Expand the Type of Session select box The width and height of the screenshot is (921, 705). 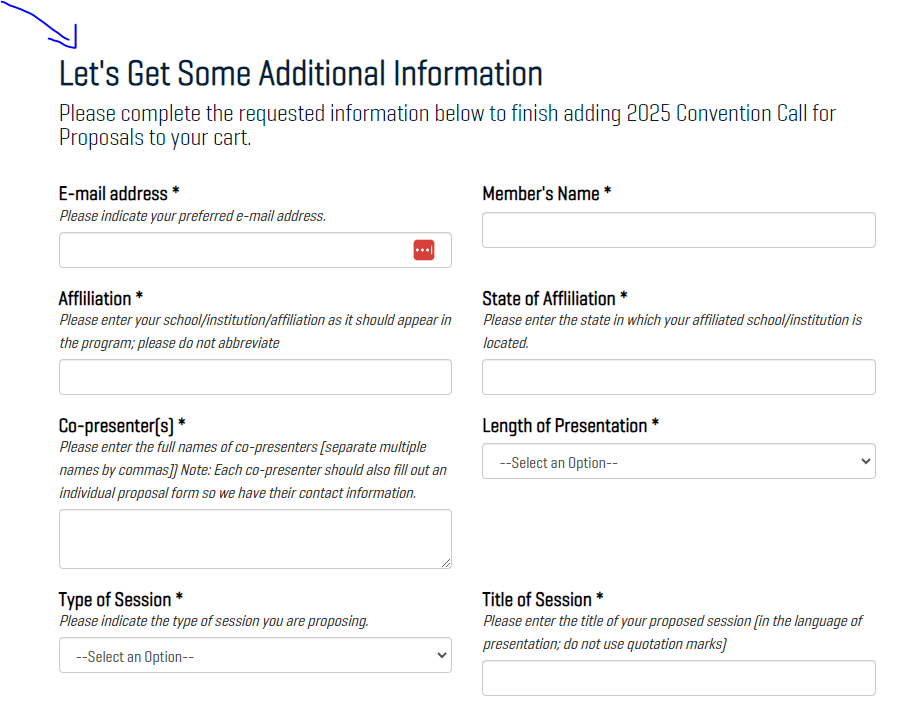(255, 655)
